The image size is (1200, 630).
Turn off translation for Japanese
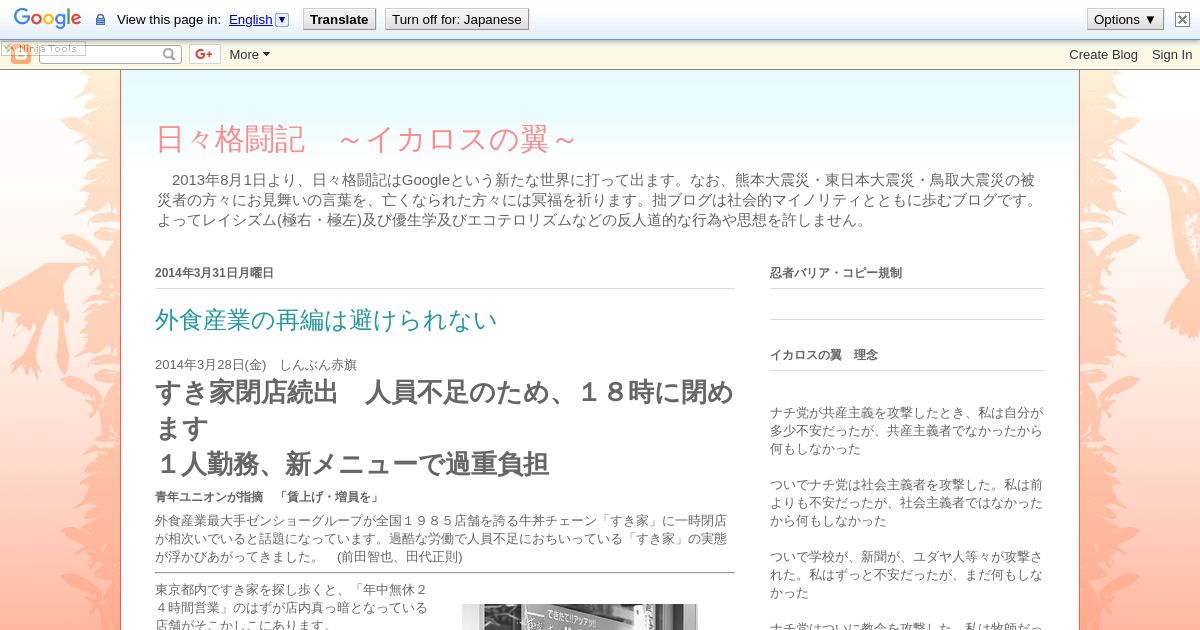tap(456, 19)
